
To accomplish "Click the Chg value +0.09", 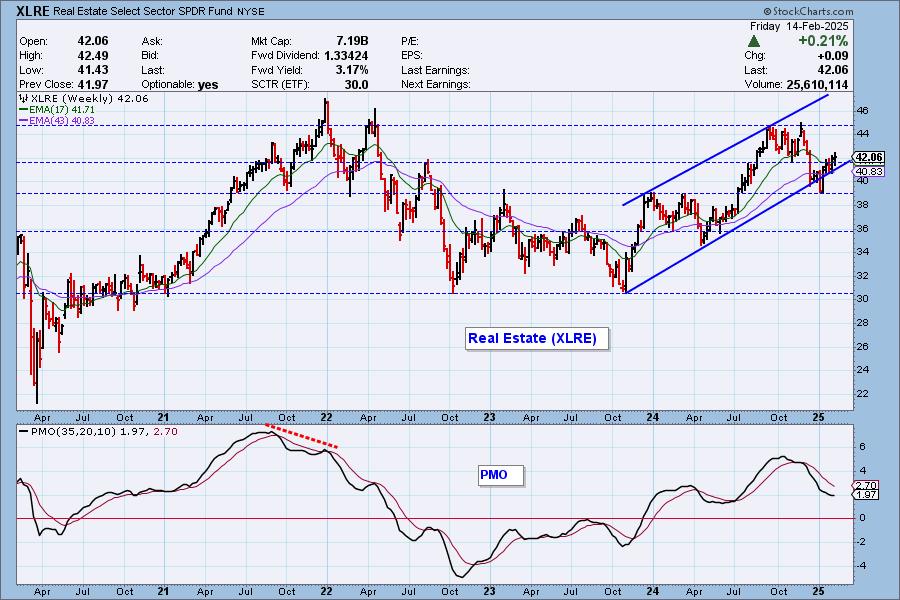I will pos(832,56).
